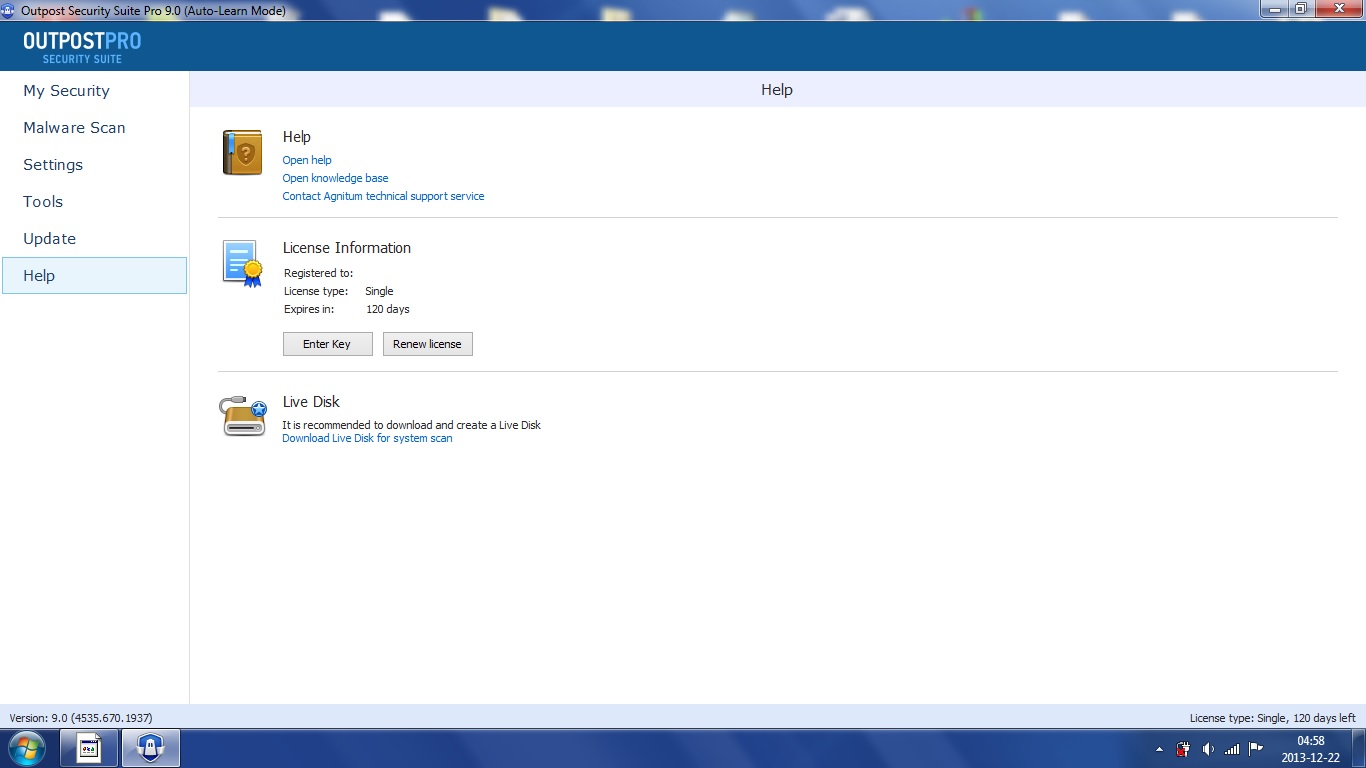
Task: Close the Outpost Security Suite window
Action: coord(1337,8)
